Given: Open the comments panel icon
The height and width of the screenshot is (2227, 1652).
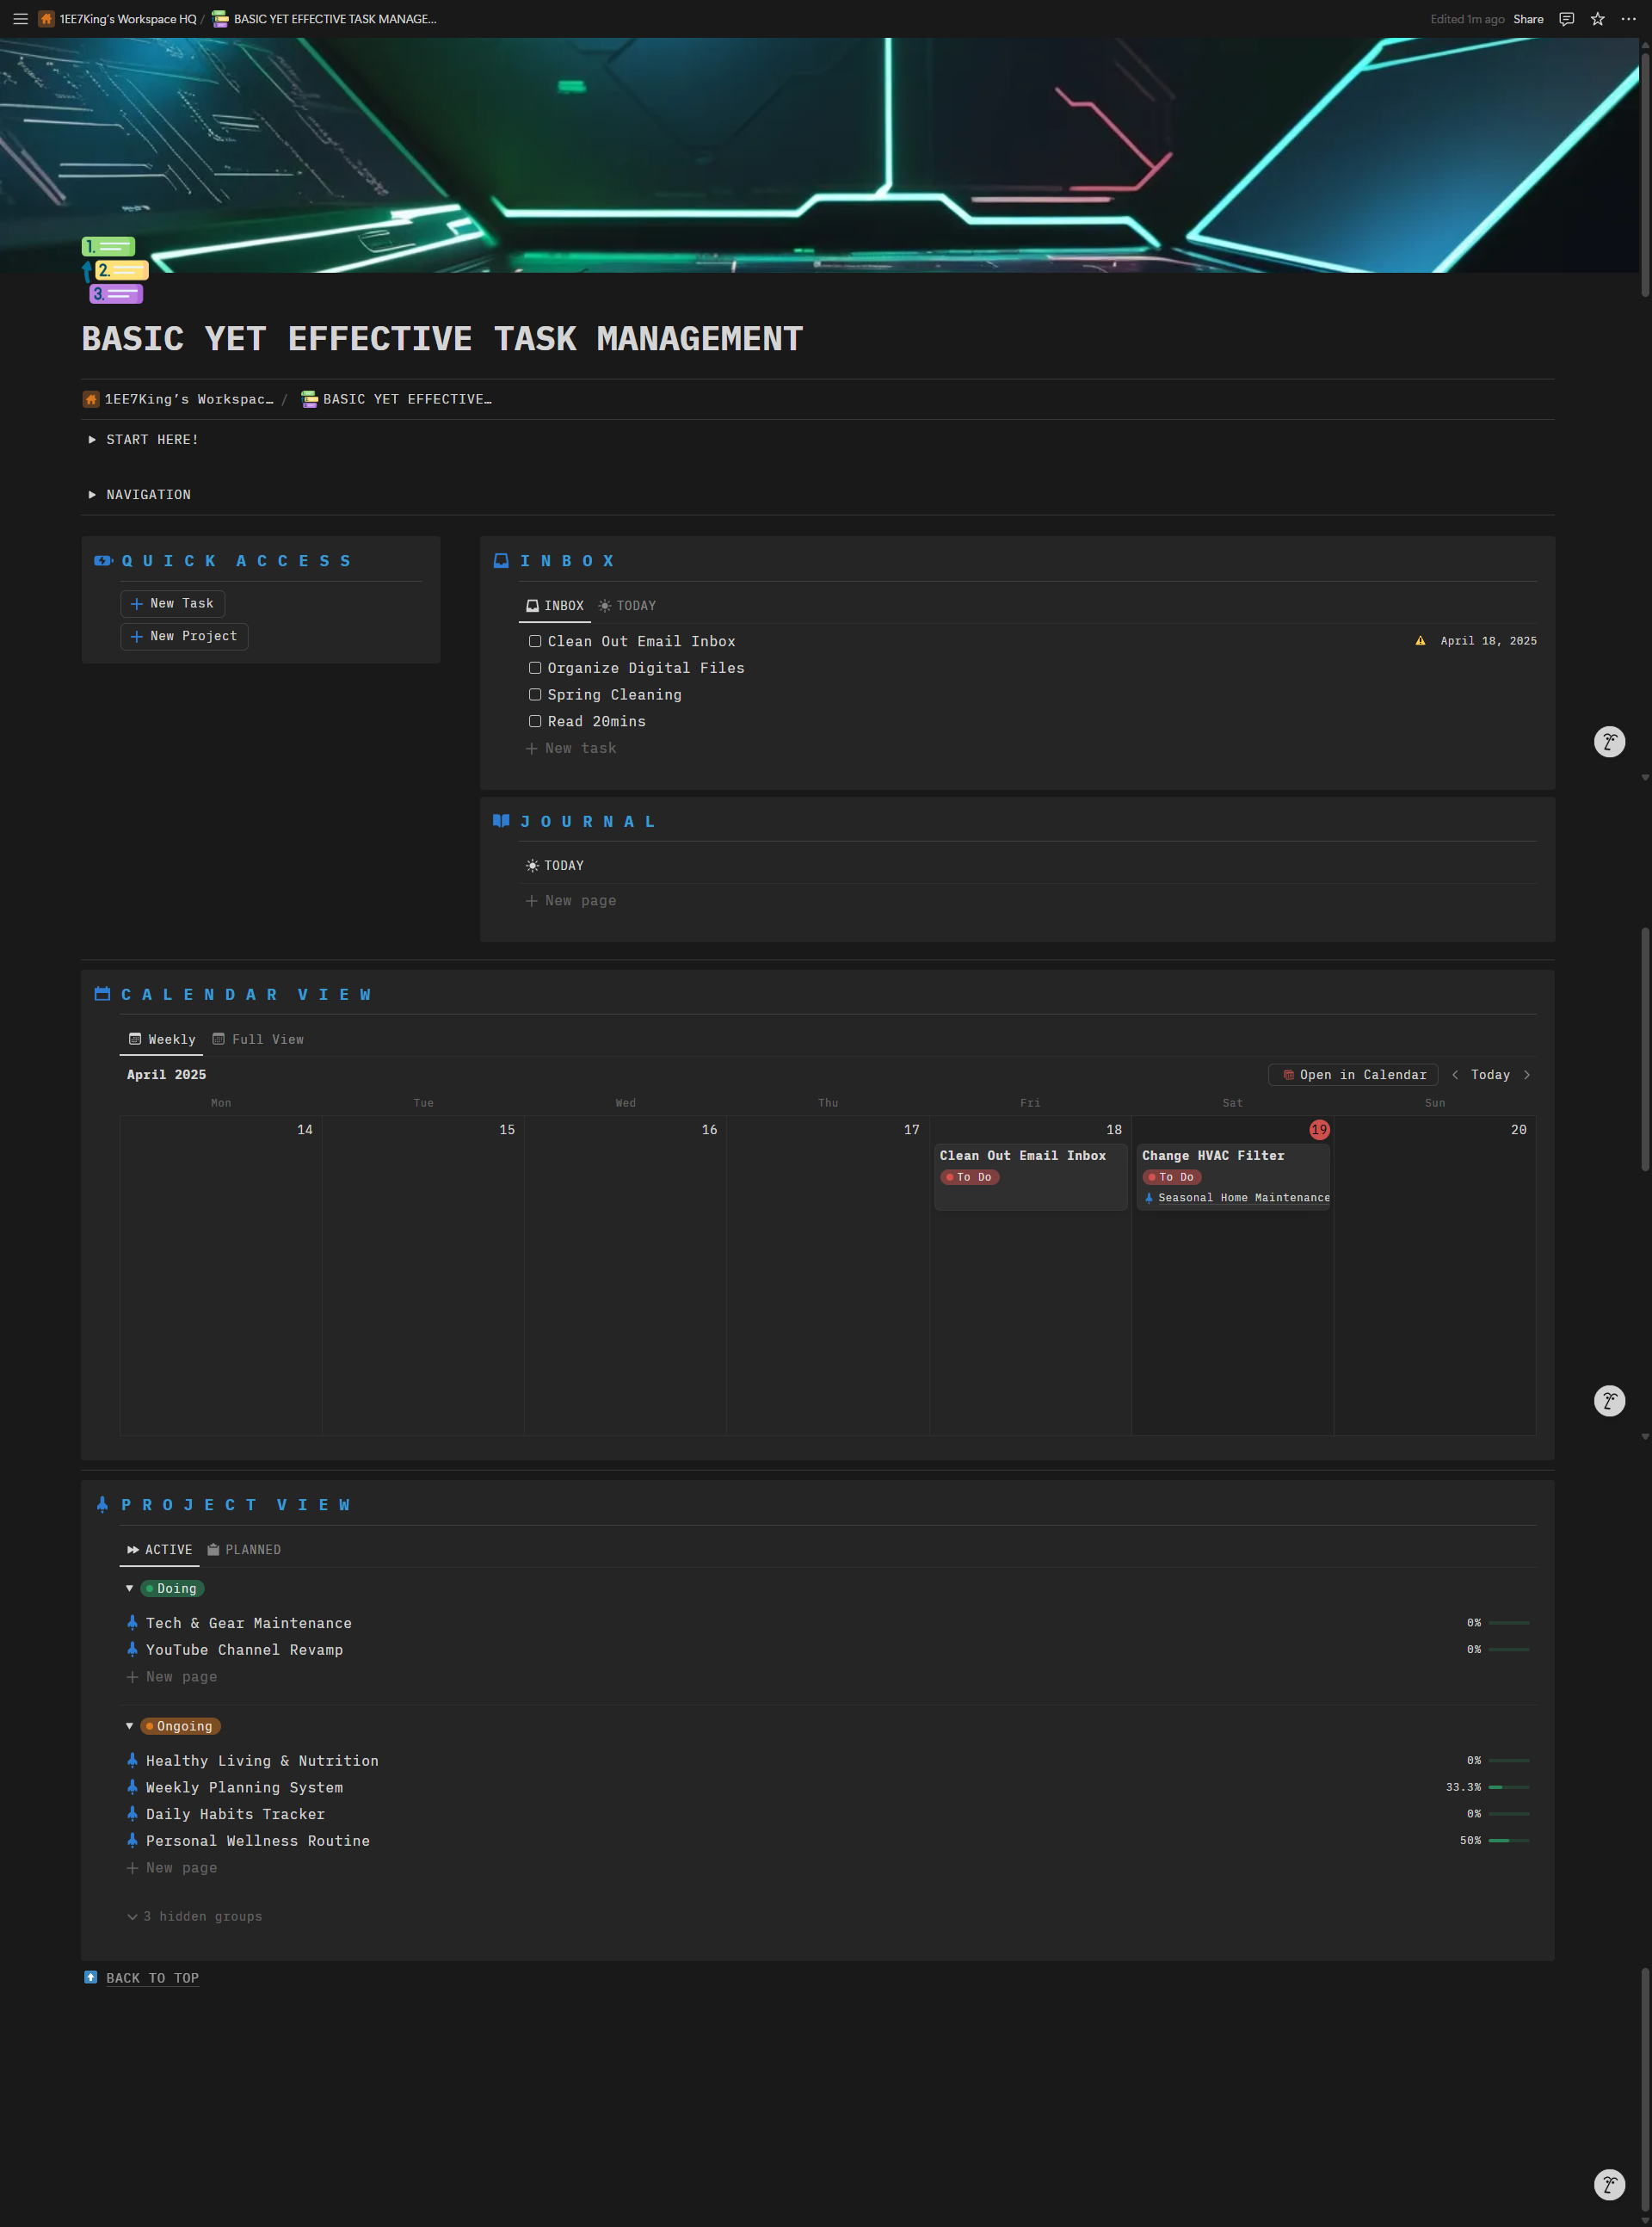Looking at the screenshot, I should pos(1565,19).
